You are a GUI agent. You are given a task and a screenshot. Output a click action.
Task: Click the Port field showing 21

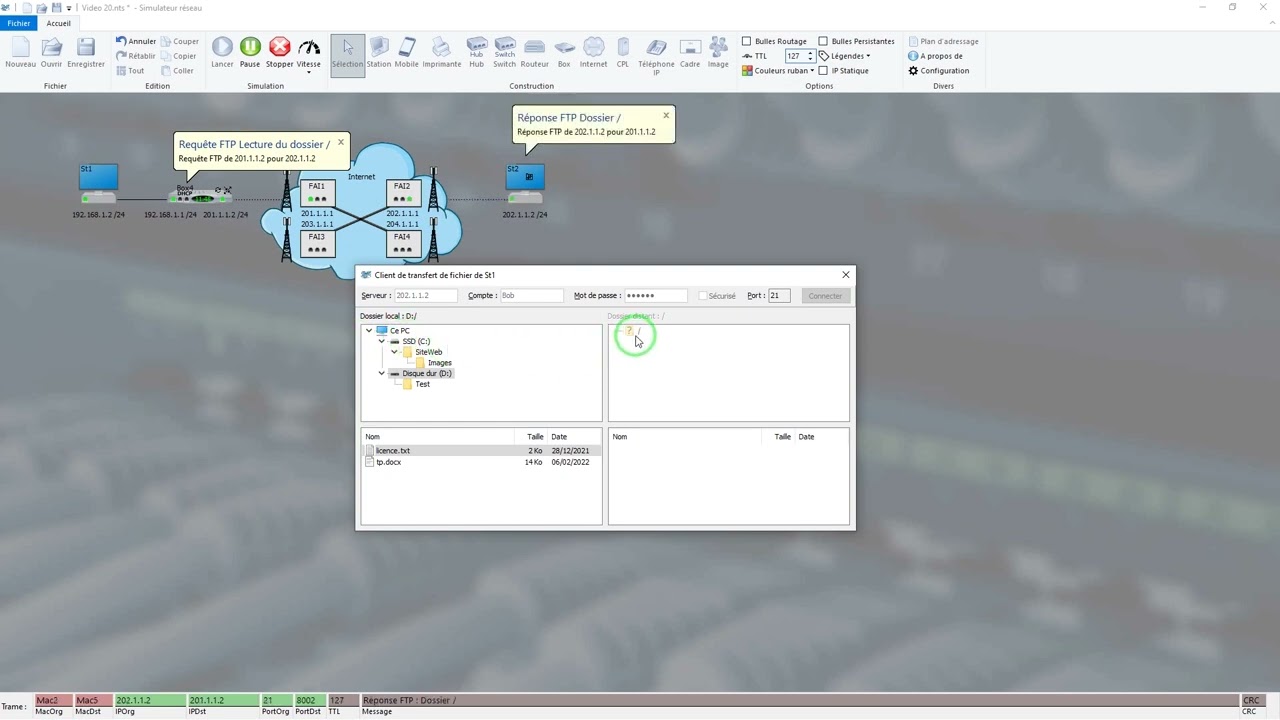click(x=779, y=296)
